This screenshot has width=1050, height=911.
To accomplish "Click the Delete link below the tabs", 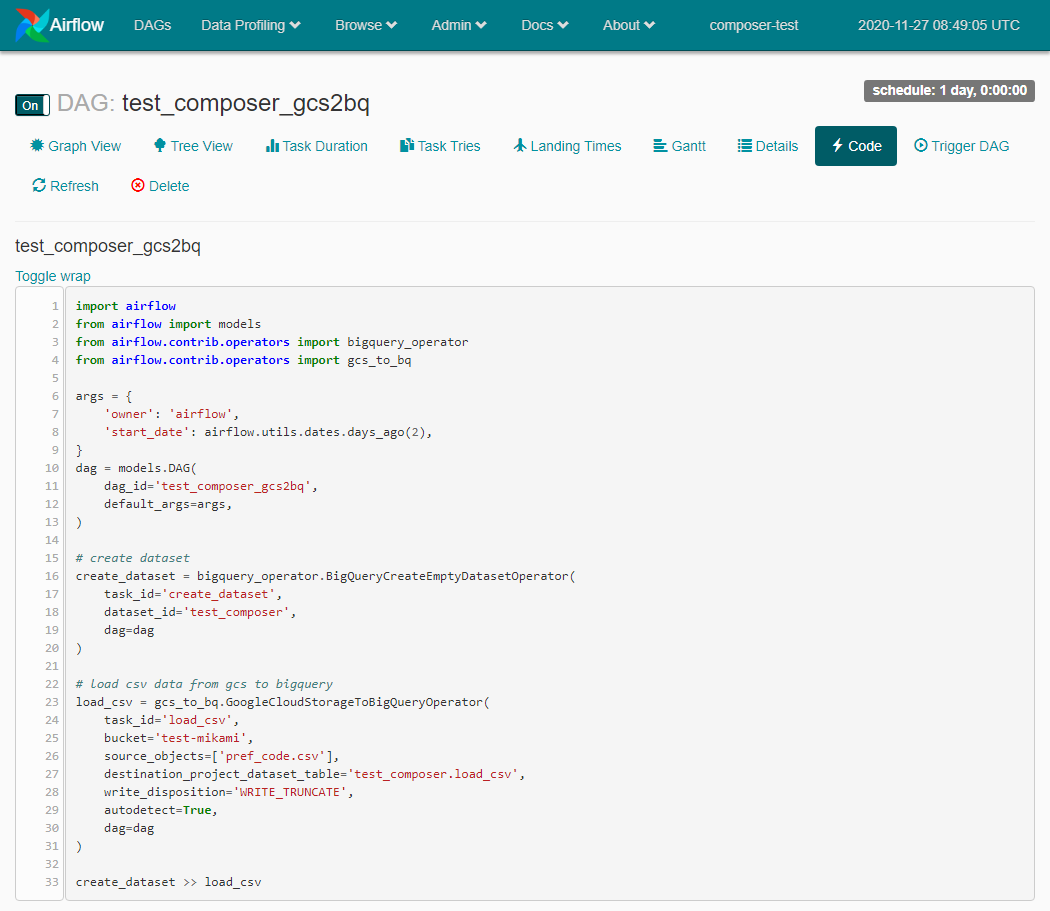I will point(168,186).
